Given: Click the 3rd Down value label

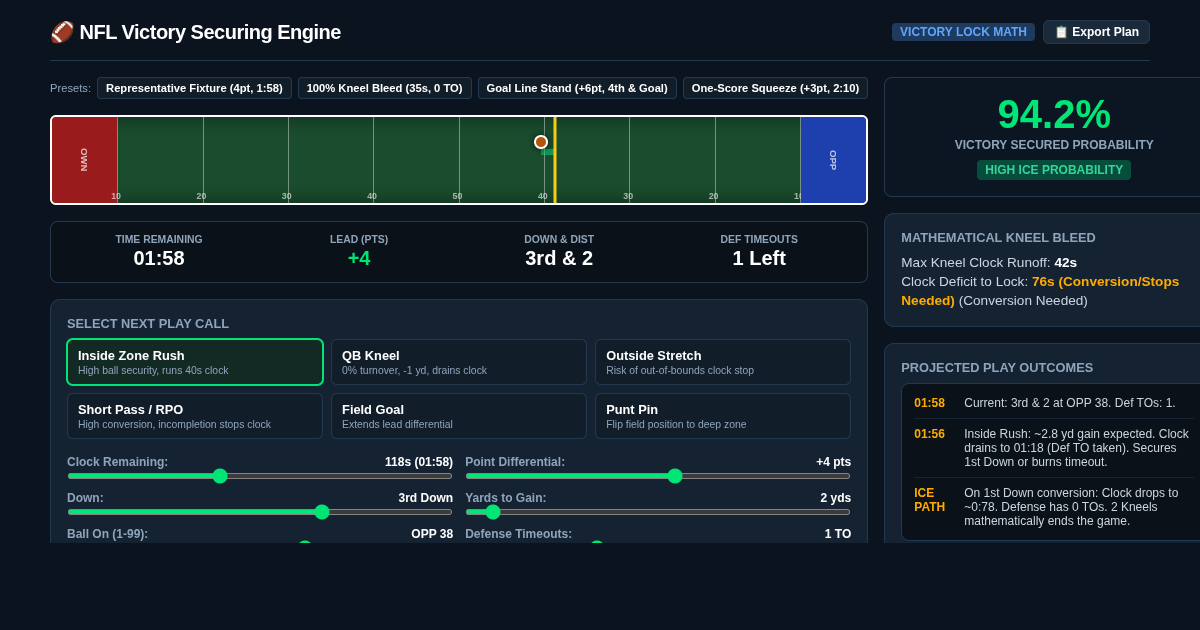Looking at the screenshot, I should 426,498.
